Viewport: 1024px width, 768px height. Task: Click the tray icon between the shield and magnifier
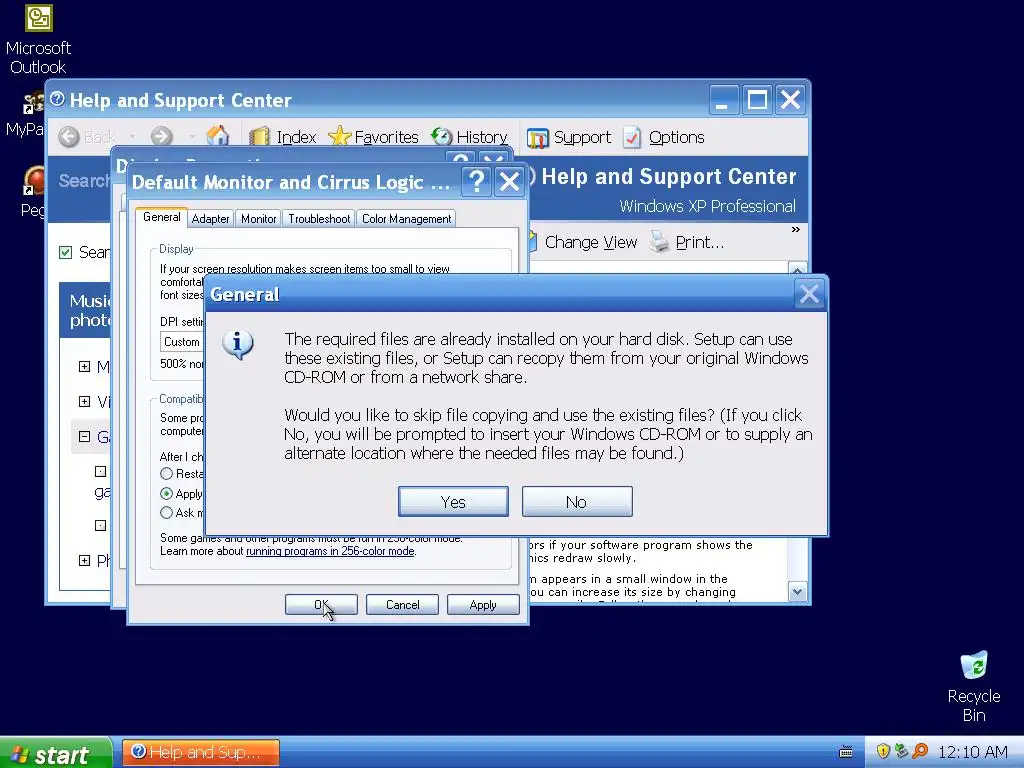[901, 751]
